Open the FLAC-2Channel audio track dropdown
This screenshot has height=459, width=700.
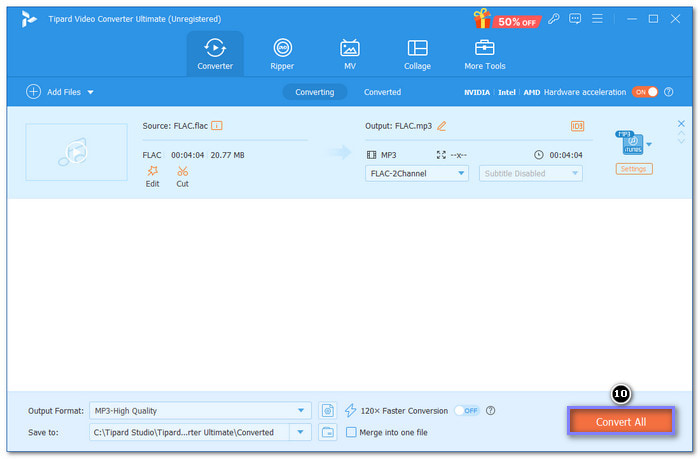[x=417, y=173]
